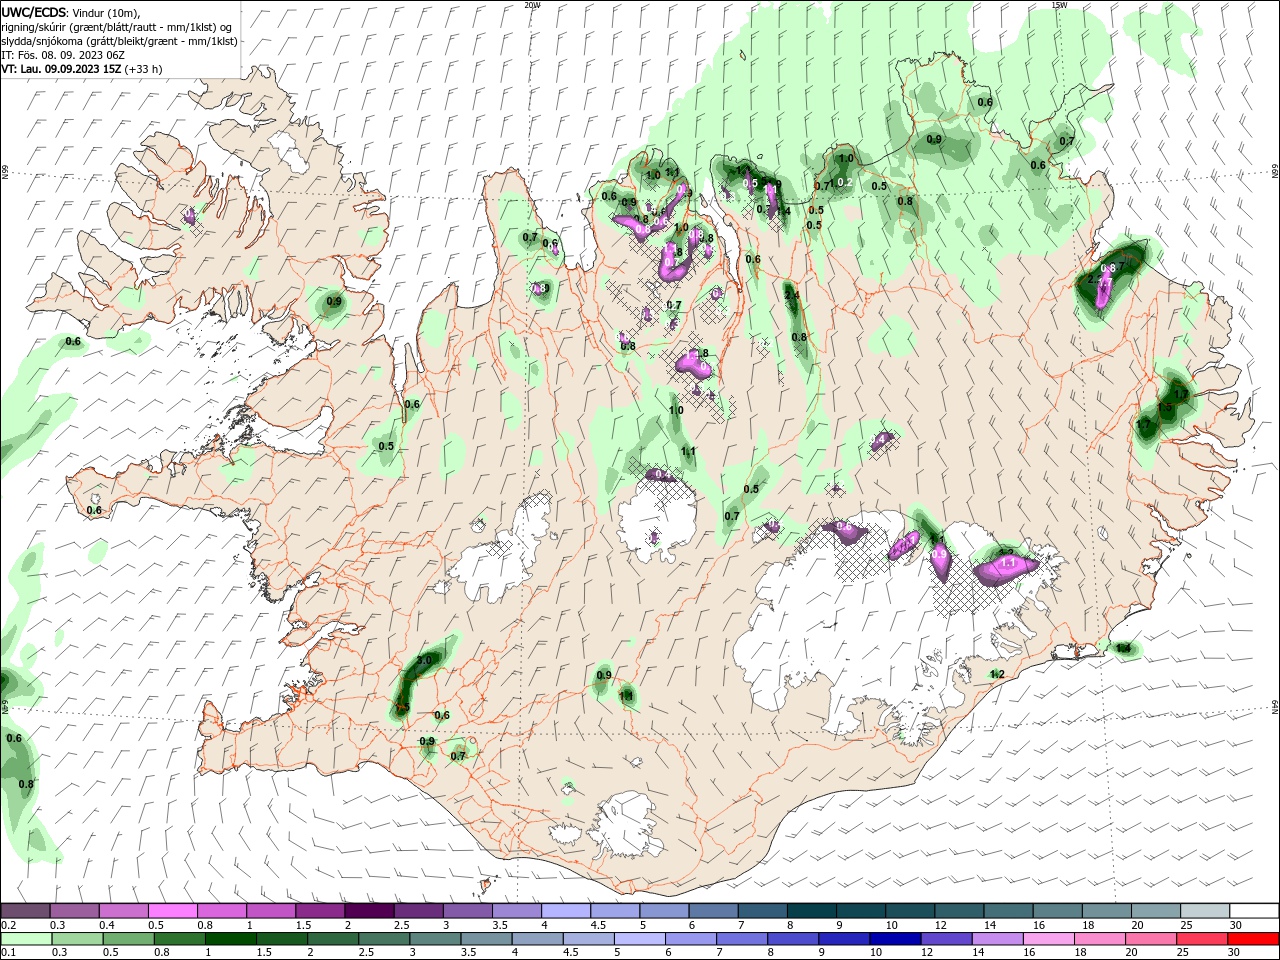1280x960 pixels.
Task: Click the dark teal swatch labeled 8, upper row
Action: click(812, 911)
